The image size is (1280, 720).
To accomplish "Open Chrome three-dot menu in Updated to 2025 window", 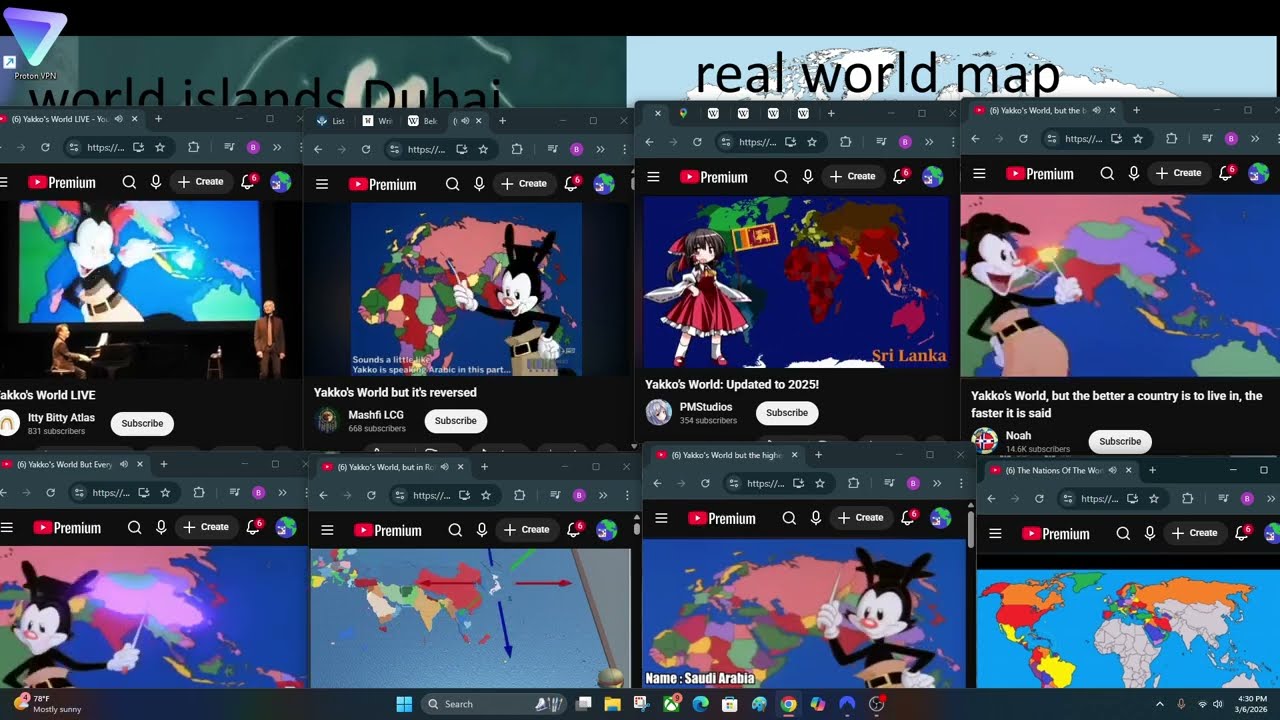I will (x=951, y=142).
